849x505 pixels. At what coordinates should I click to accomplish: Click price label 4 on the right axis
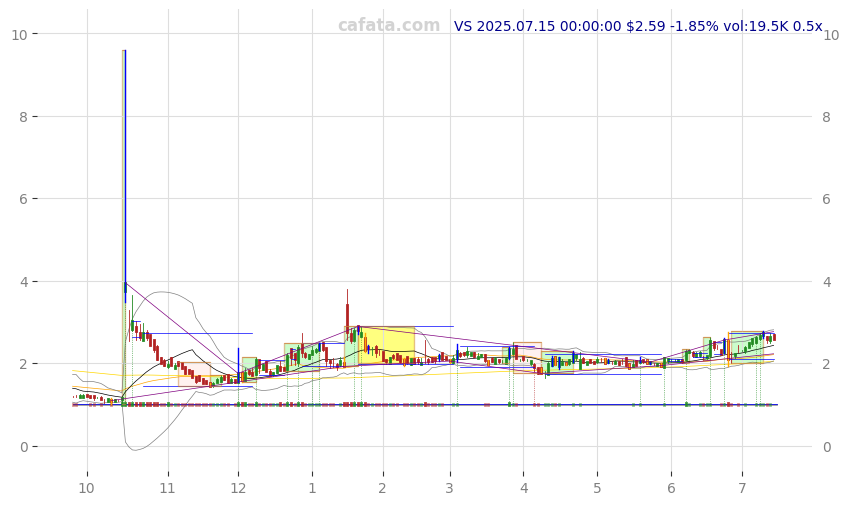[x=826, y=282]
